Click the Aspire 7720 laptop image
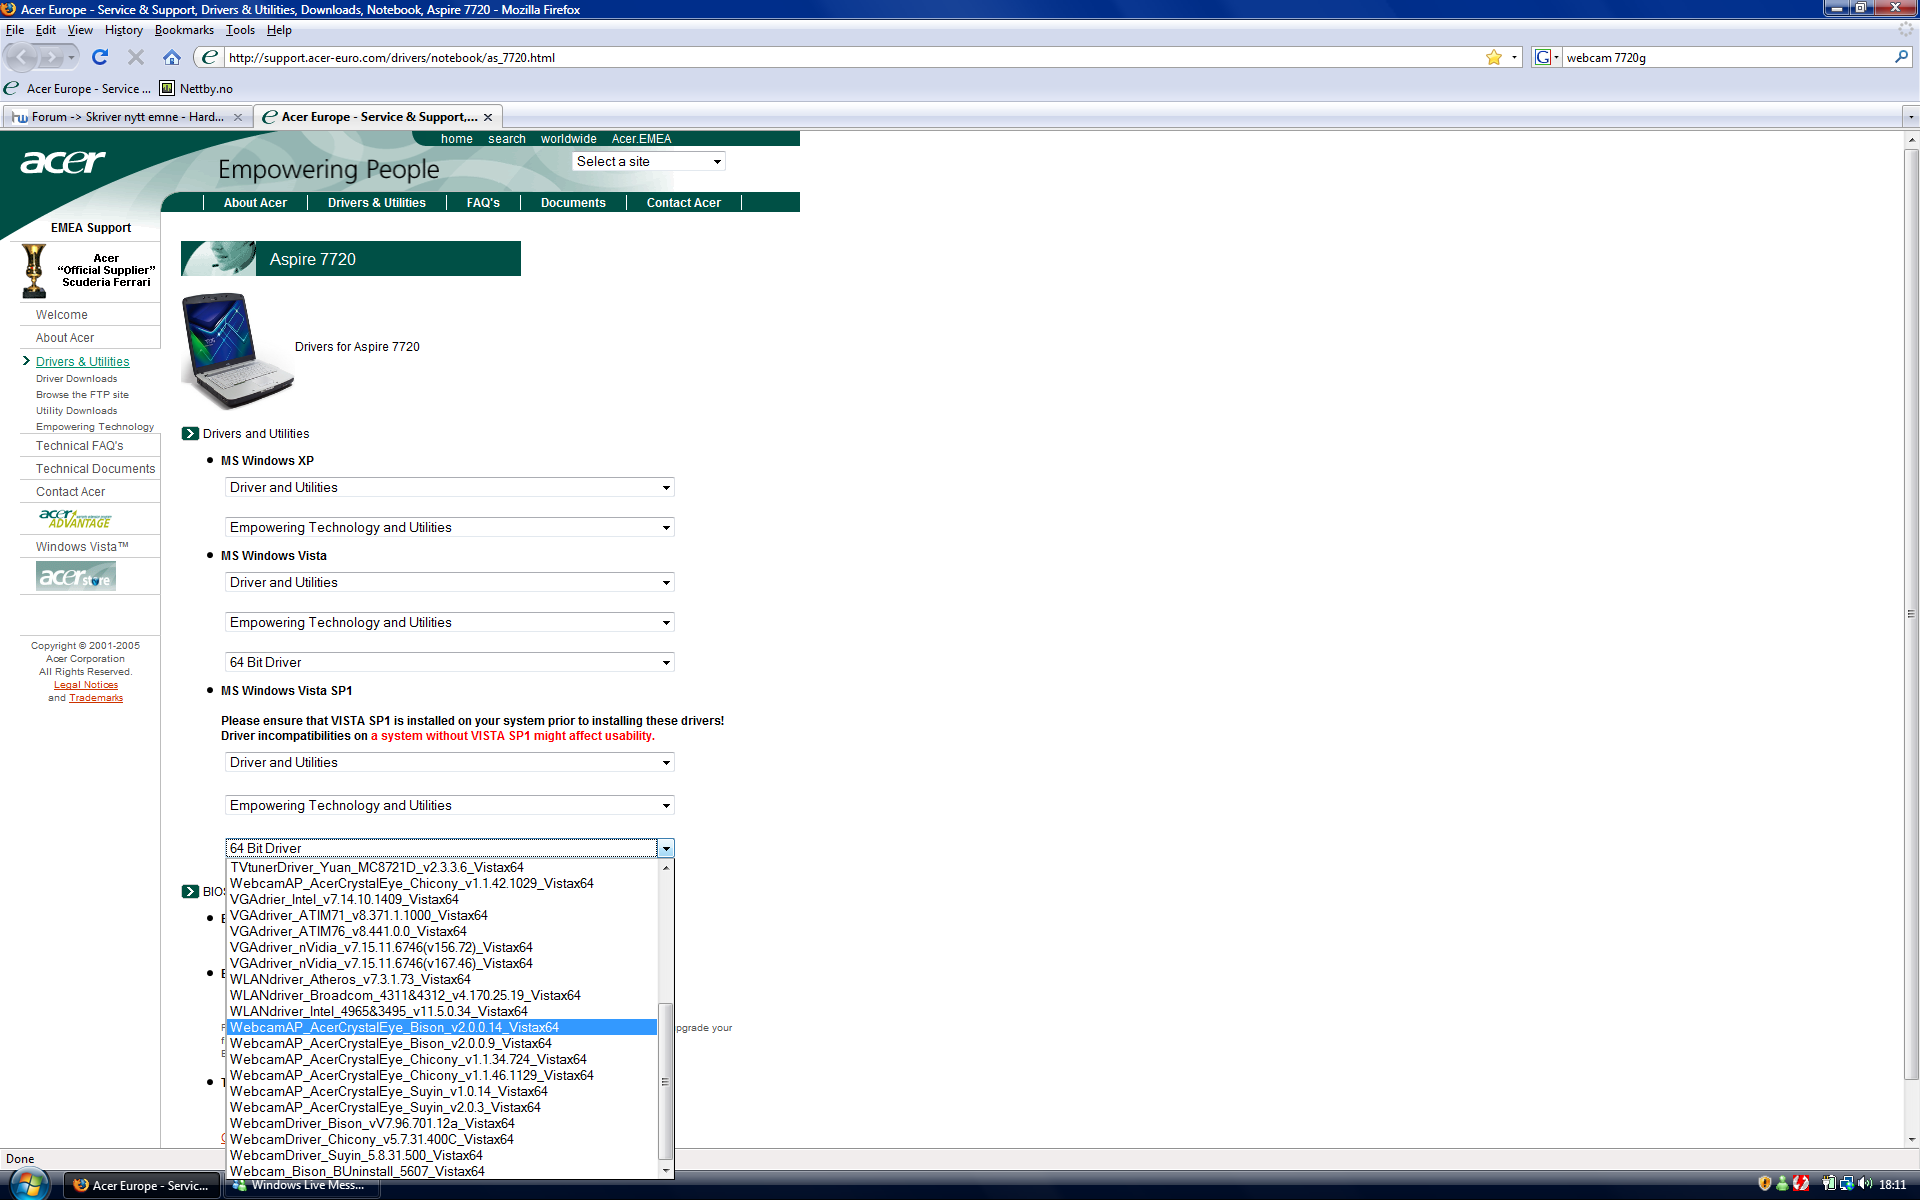Viewport: 1920px width, 1200px height. pos(237,350)
